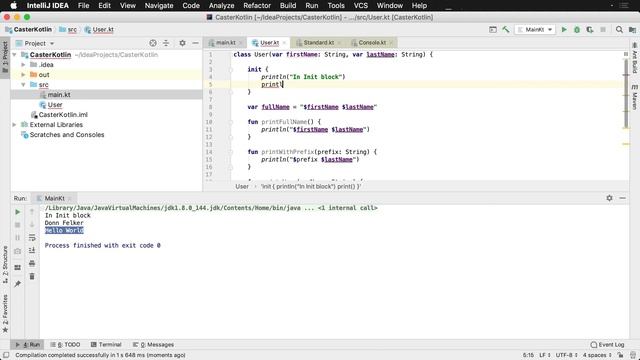Screen dimensions: 640x360
Task: Restore layout icon in Run panel
Action: click(x=17, y=267)
